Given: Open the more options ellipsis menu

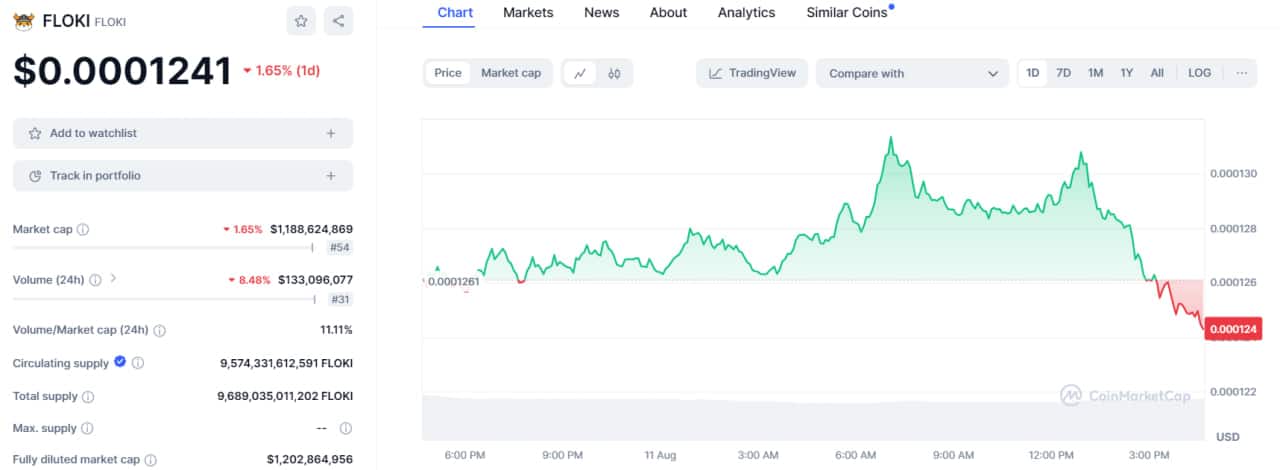Looking at the screenshot, I should (x=1241, y=73).
